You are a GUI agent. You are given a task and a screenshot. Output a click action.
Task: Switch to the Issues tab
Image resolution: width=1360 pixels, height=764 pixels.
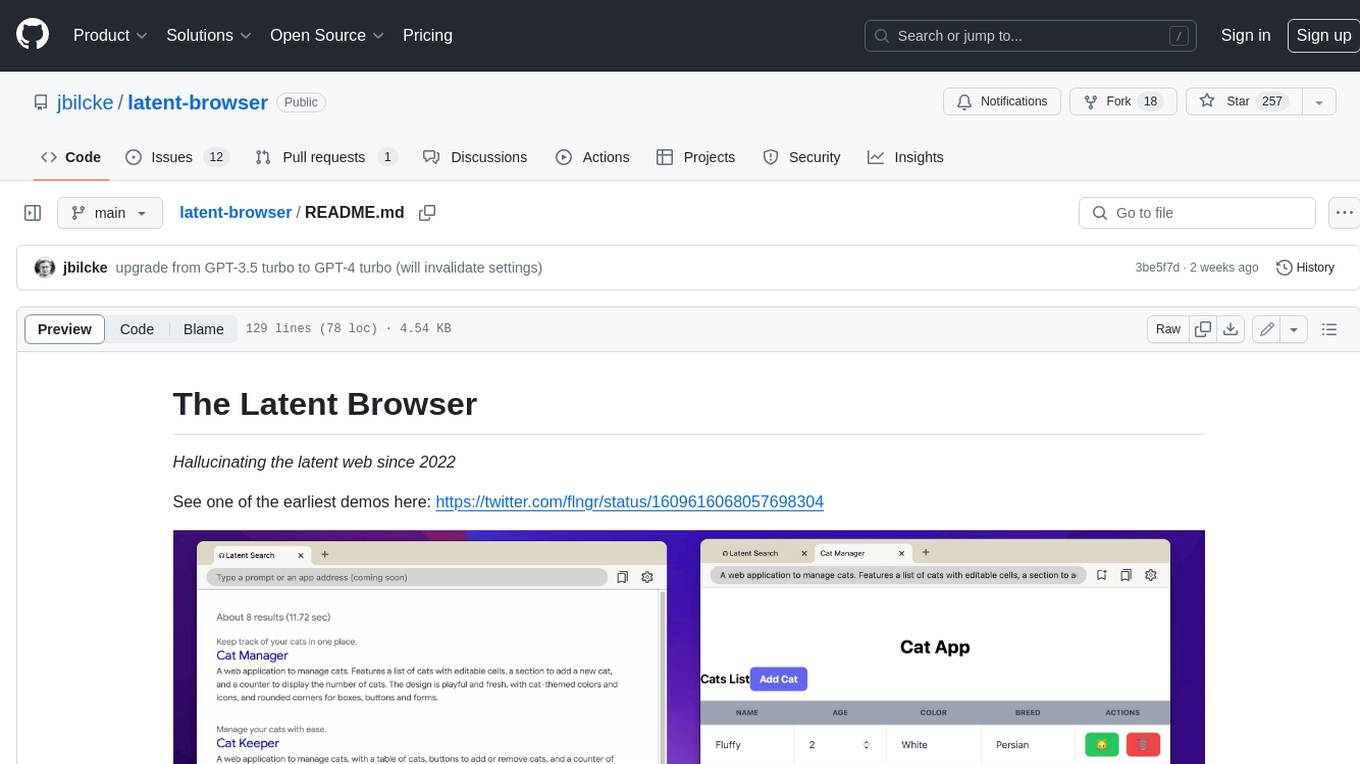click(177, 157)
